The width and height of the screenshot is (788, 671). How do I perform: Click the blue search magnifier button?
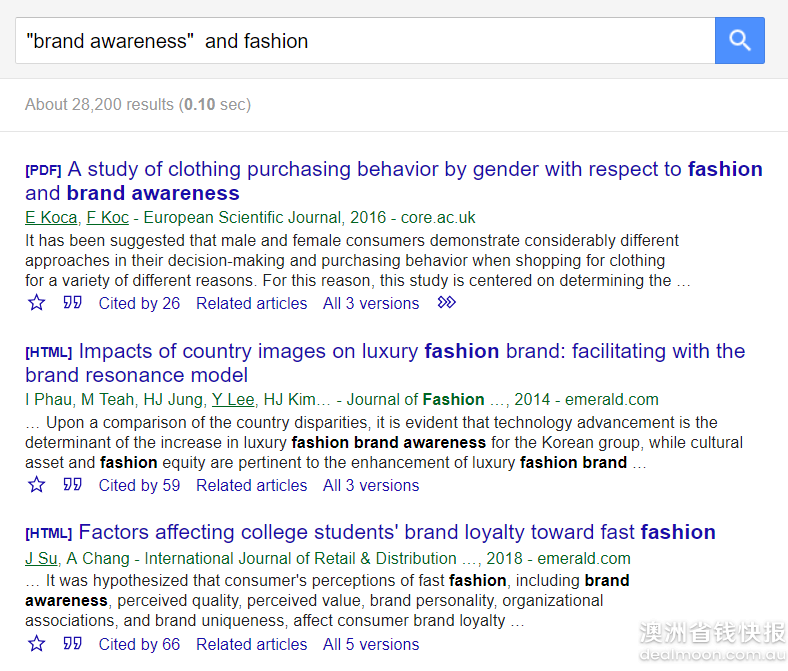740,41
